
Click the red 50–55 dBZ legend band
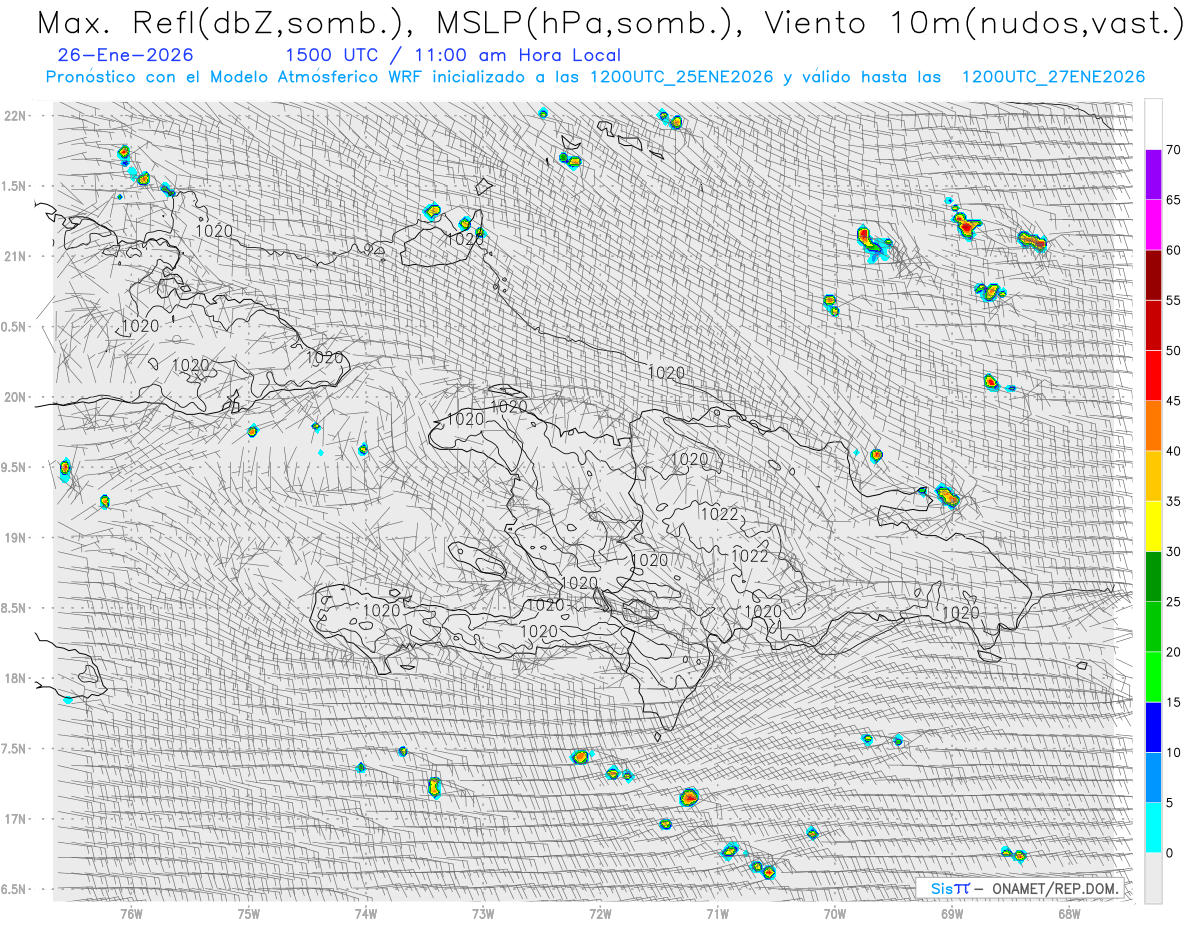pos(1153,326)
